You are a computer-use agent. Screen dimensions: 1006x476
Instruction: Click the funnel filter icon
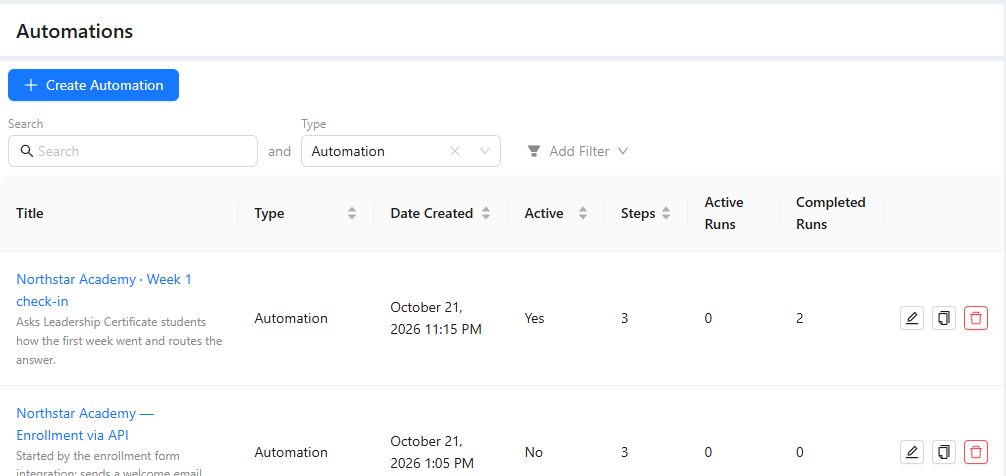(x=533, y=151)
